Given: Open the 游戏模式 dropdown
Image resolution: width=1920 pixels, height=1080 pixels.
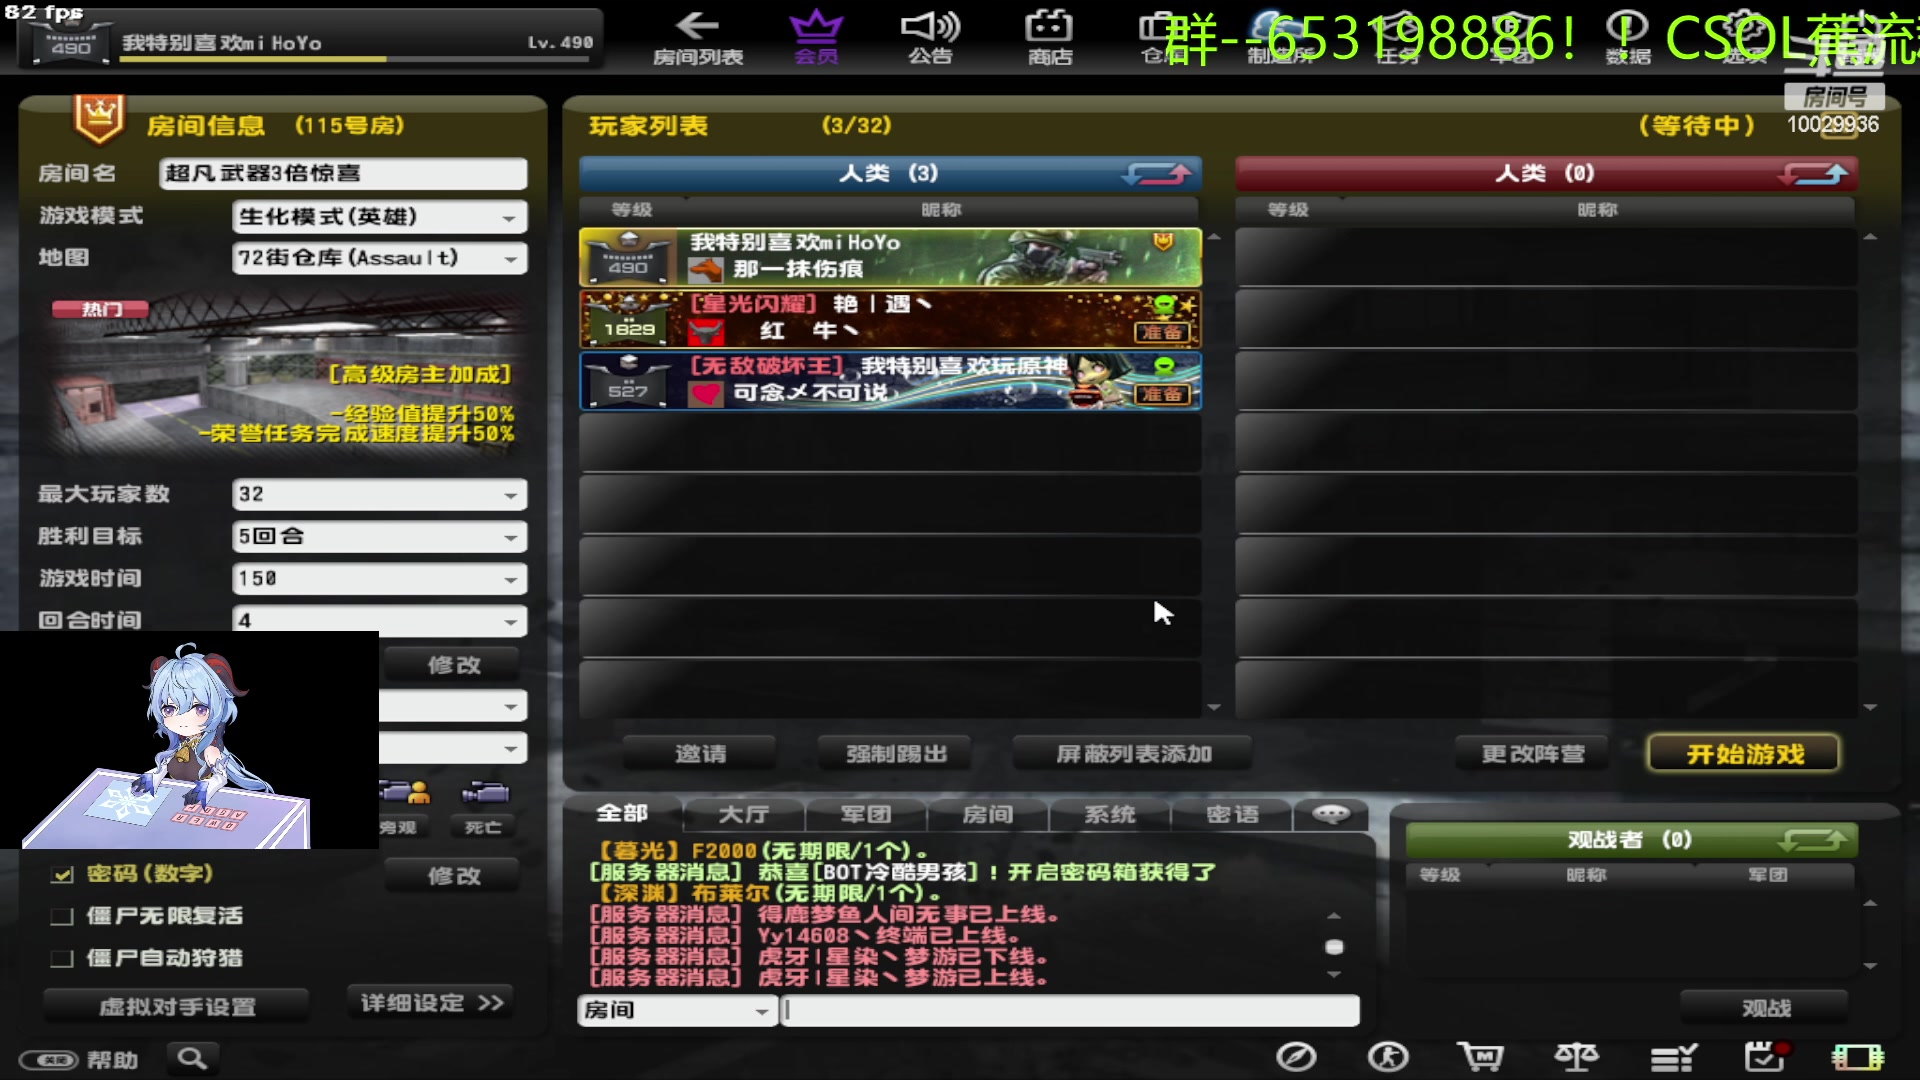Looking at the screenshot, I should (x=379, y=217).
